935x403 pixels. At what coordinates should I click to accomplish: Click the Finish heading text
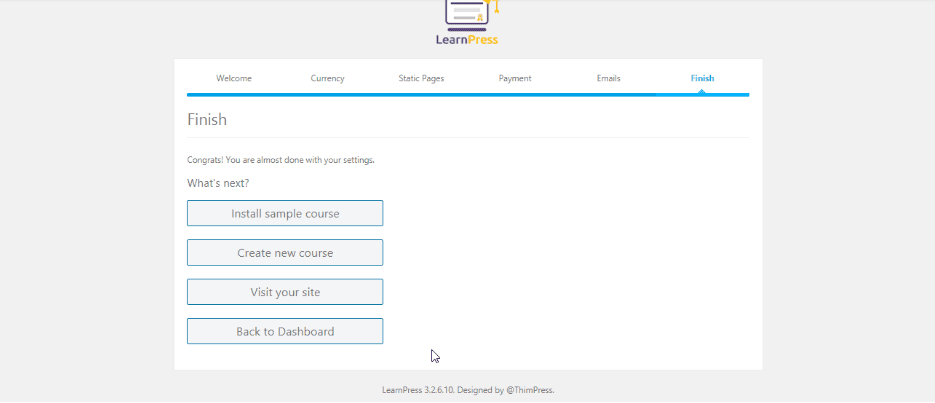[x=207, y=119]
